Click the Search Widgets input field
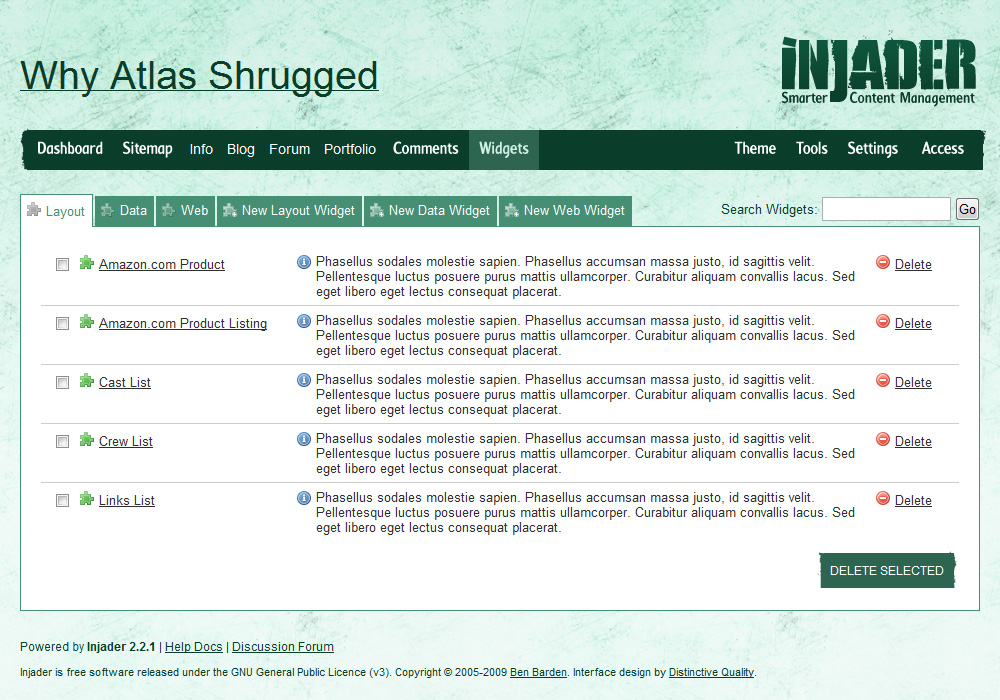The image size is (1000, 700). tap(886, 209)
